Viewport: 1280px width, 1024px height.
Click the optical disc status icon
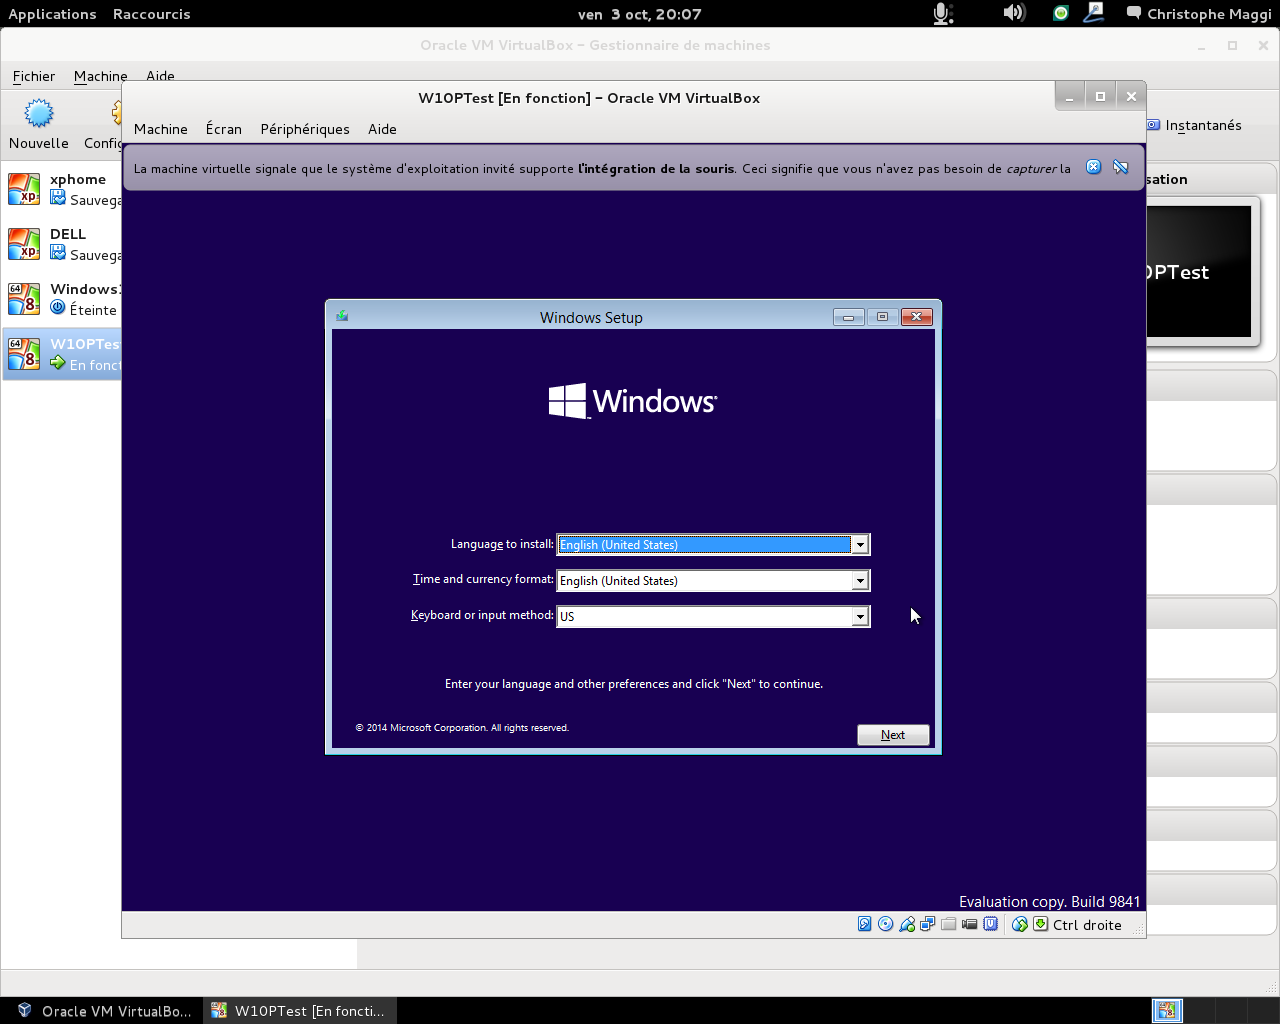coord(885,924)
